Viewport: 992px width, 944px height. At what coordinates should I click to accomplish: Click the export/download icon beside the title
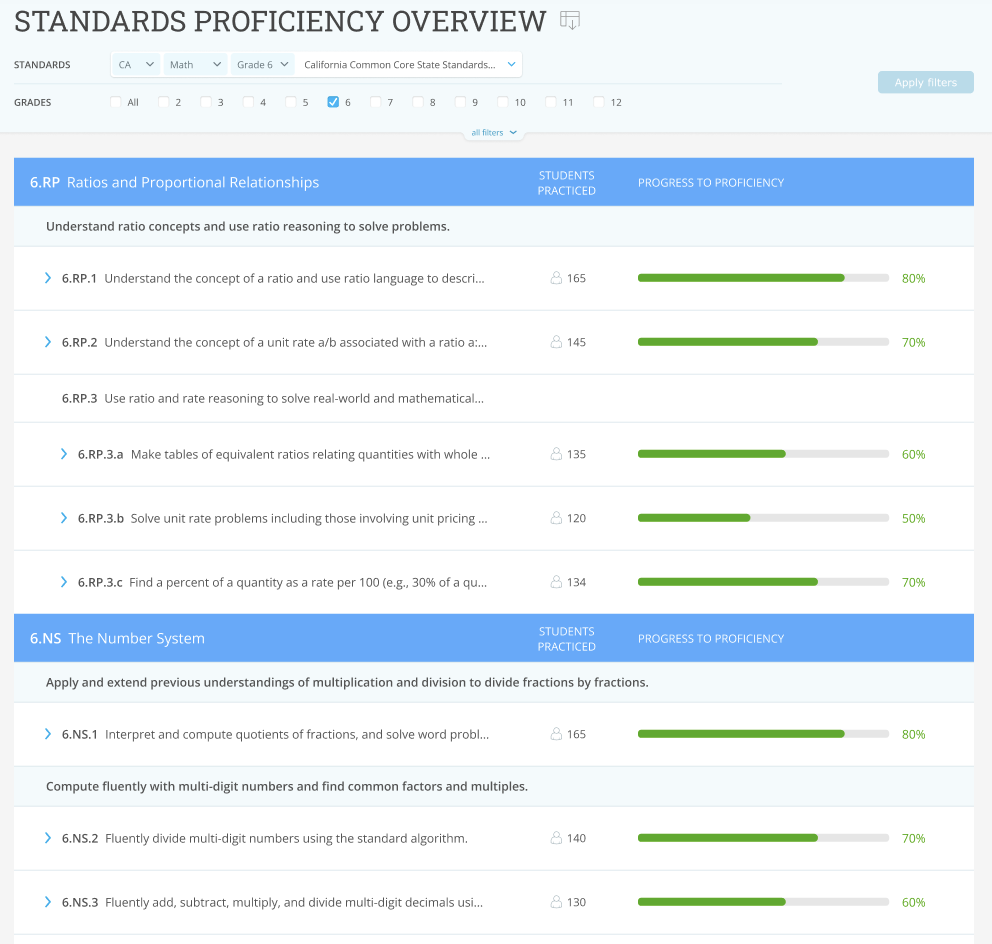570,20
